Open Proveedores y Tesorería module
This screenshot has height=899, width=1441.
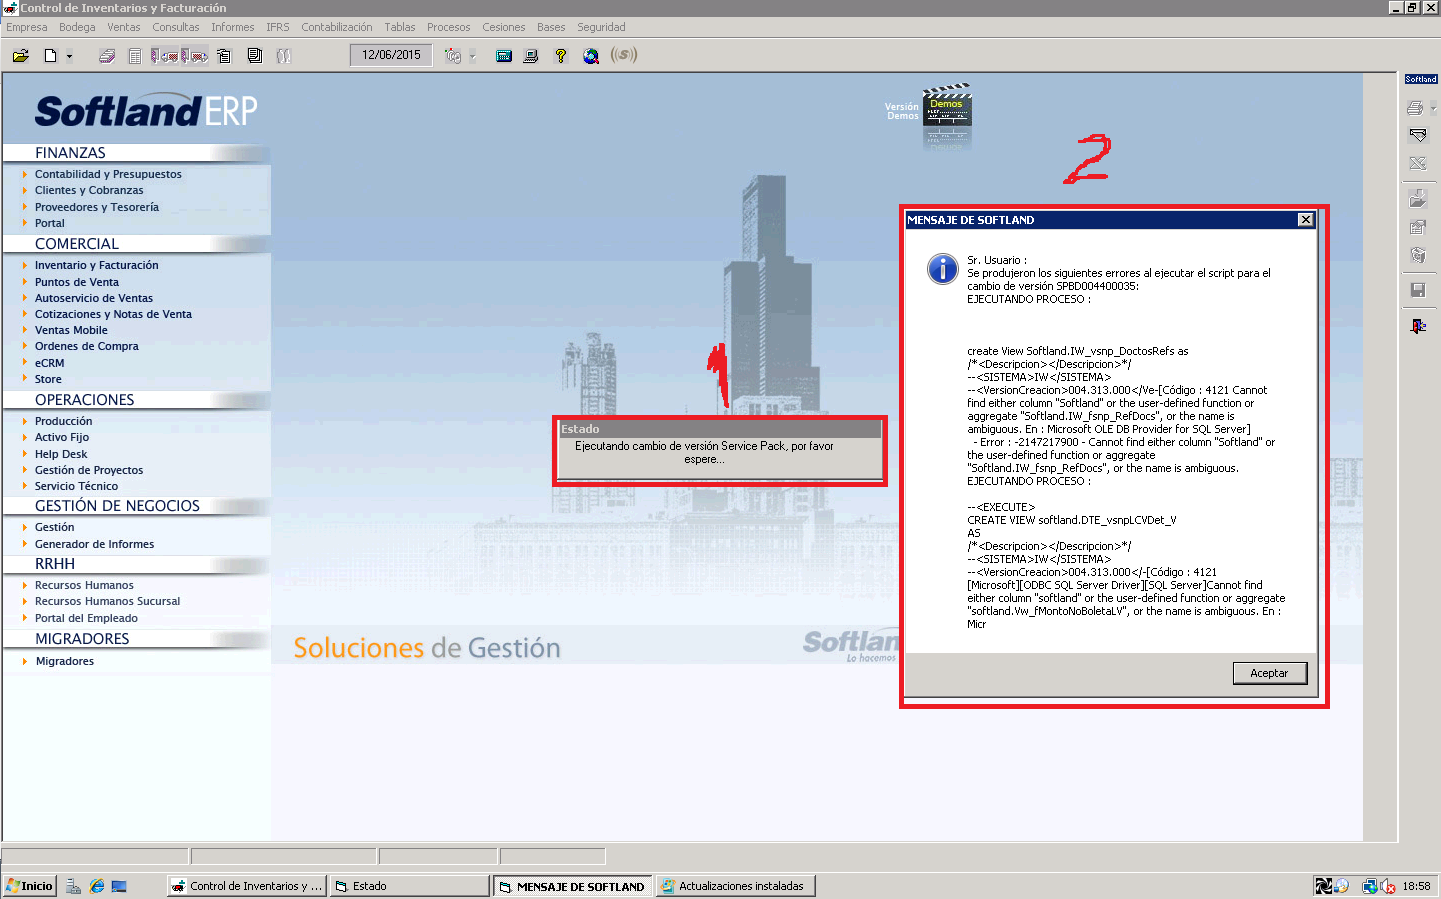point(97,207)
